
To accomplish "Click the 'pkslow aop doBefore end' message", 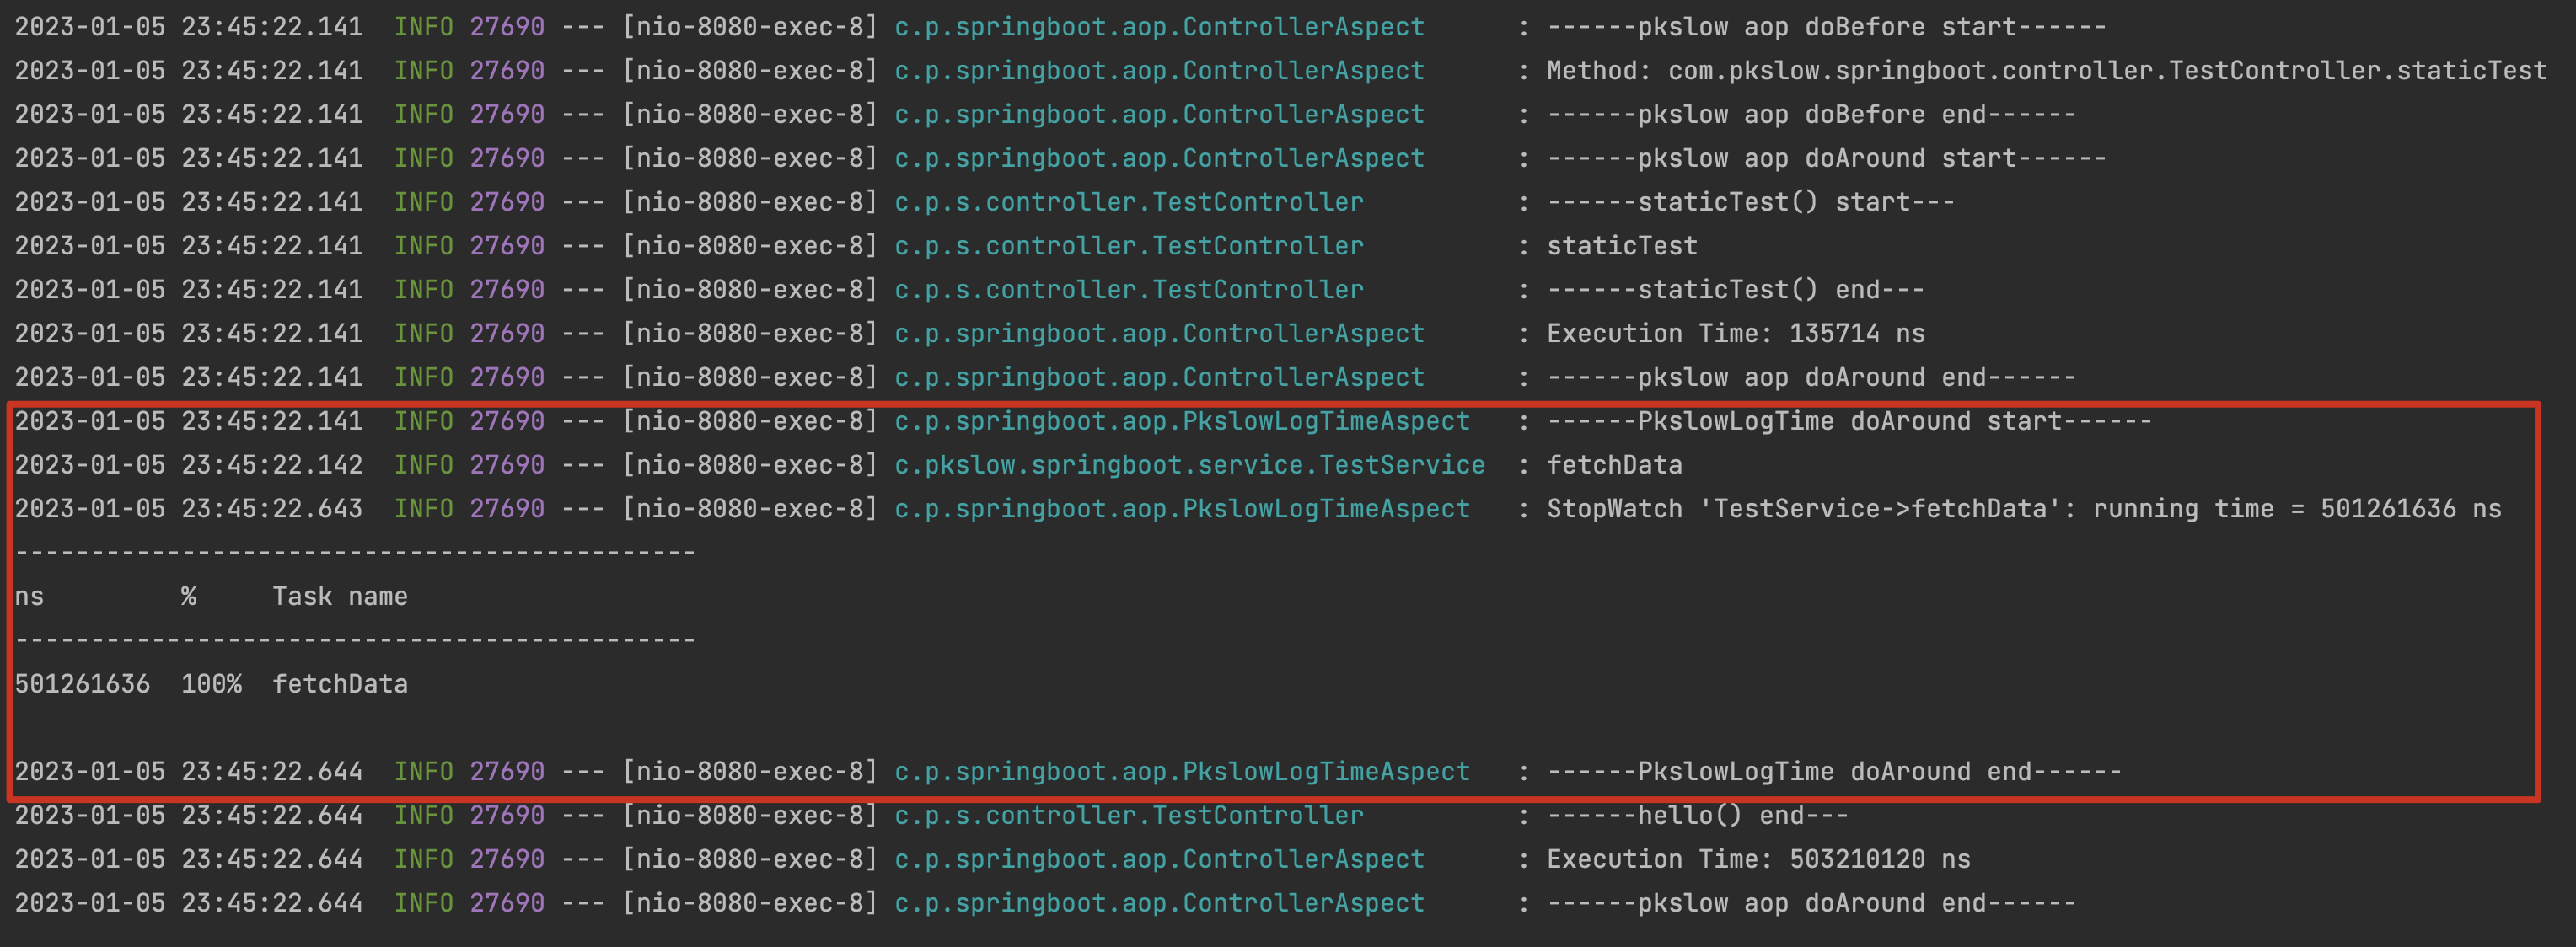I will [1811, 115].
